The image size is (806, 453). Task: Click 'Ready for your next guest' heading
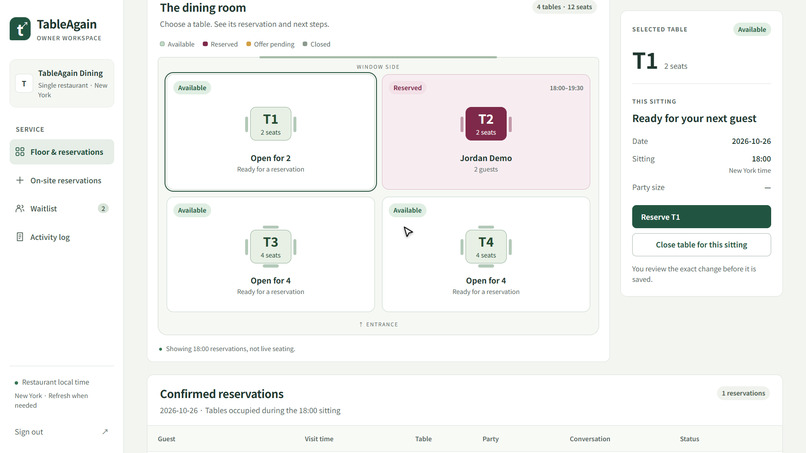pyautogui.click(x=694, y=119)
